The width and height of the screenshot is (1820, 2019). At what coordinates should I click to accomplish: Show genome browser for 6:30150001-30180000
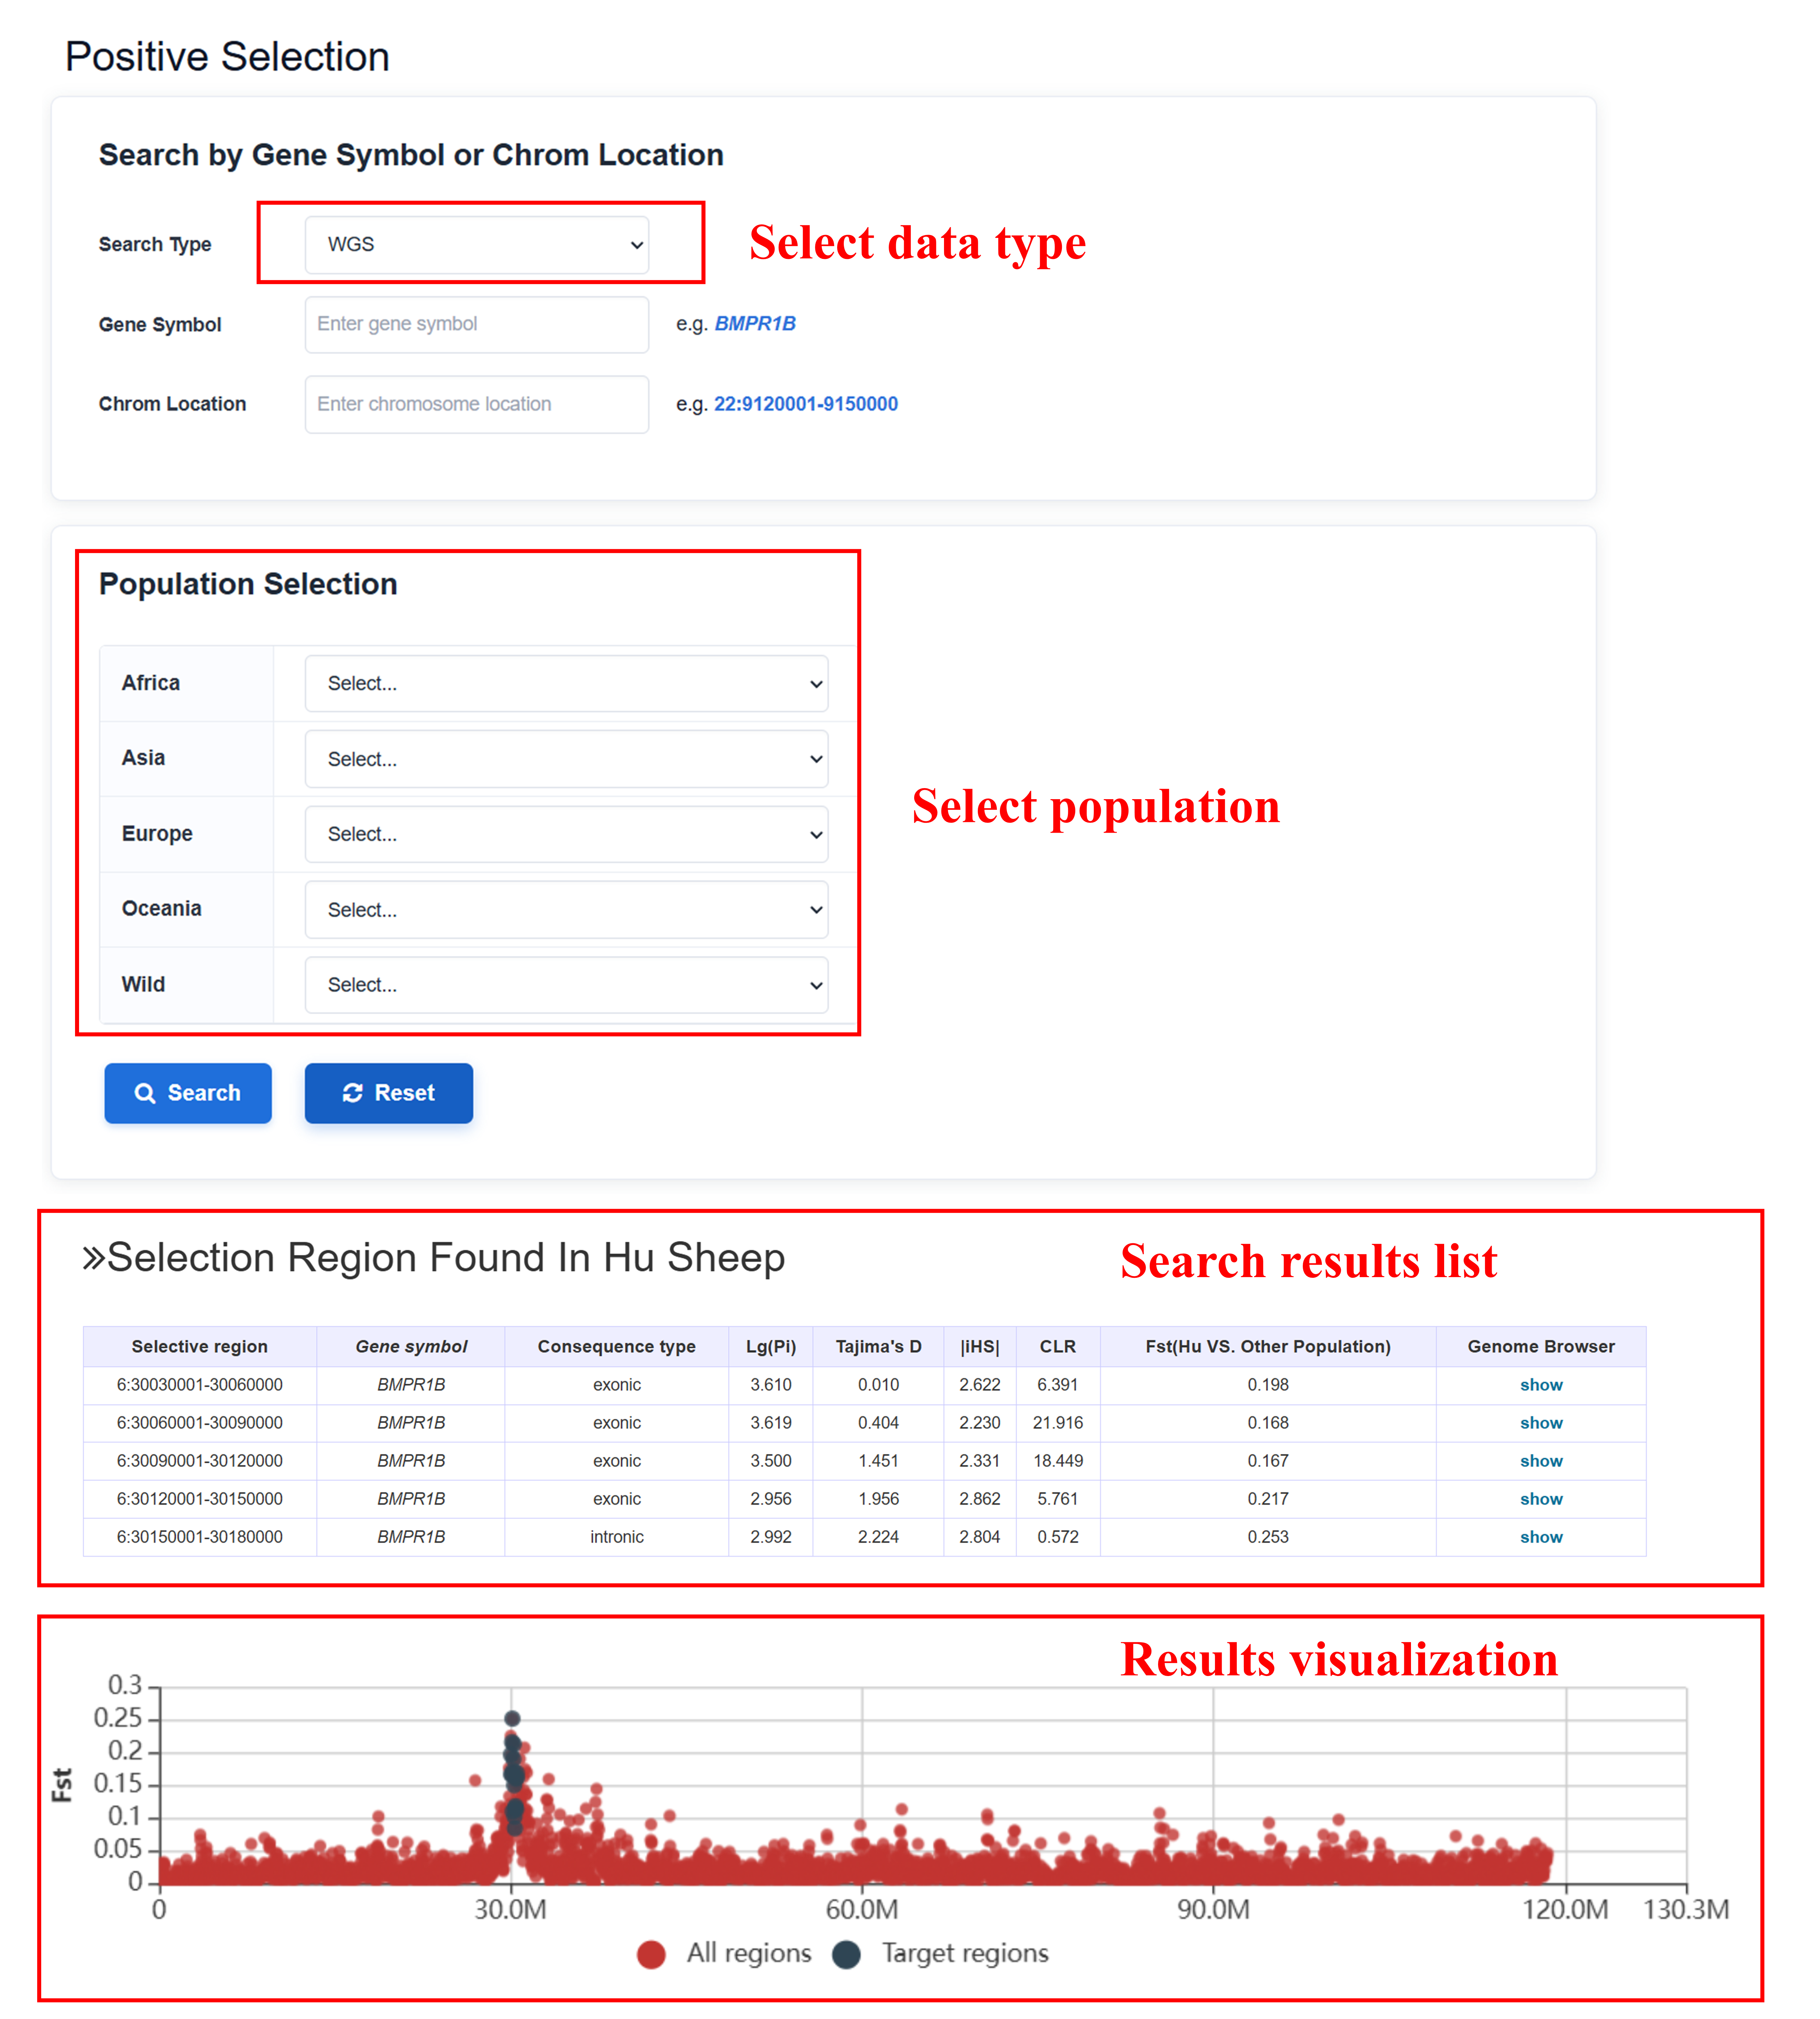pos(1541,1537)
